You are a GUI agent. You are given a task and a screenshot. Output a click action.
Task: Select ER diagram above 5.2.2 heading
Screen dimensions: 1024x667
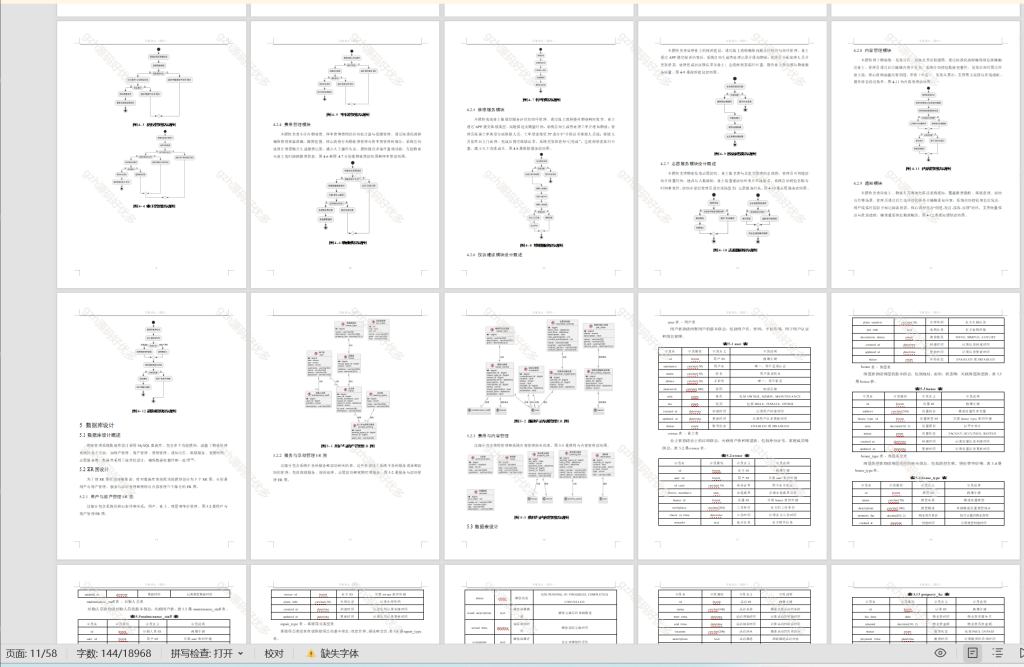[x=349, y=380]
